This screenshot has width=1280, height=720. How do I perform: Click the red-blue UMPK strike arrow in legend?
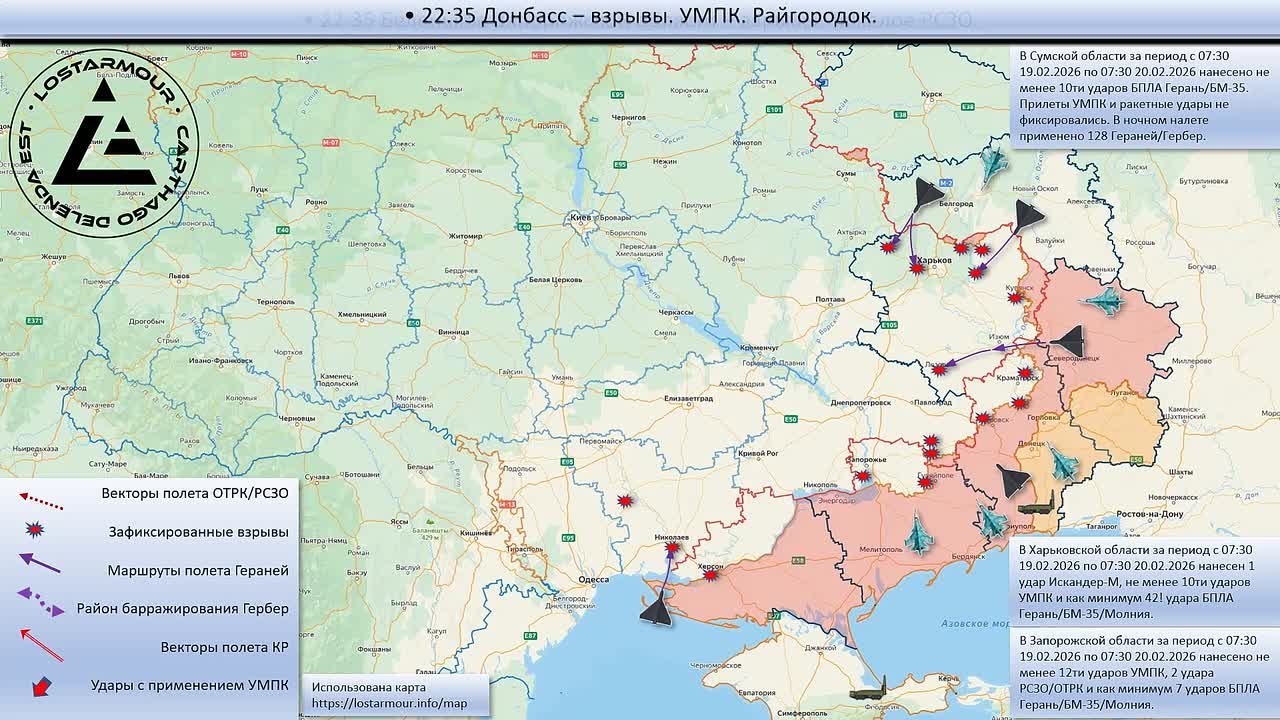41,686
